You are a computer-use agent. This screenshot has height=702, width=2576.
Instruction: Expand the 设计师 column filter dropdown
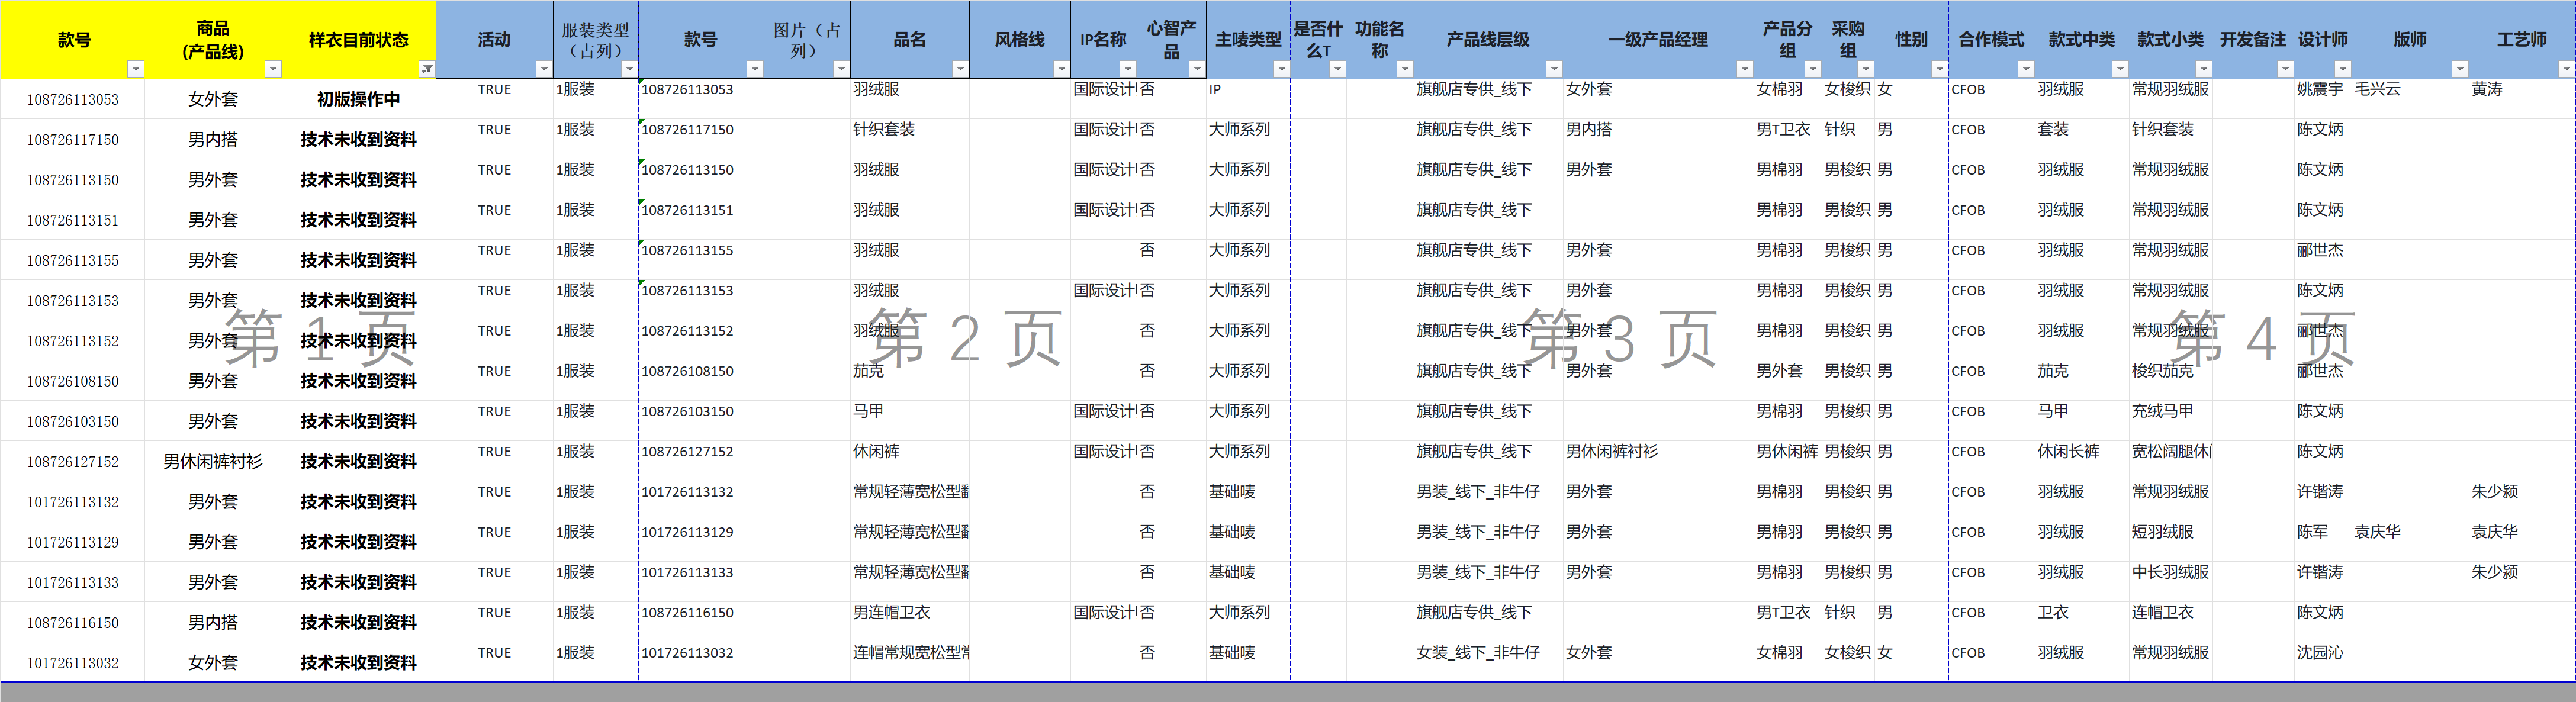(x=2342, y=69)
